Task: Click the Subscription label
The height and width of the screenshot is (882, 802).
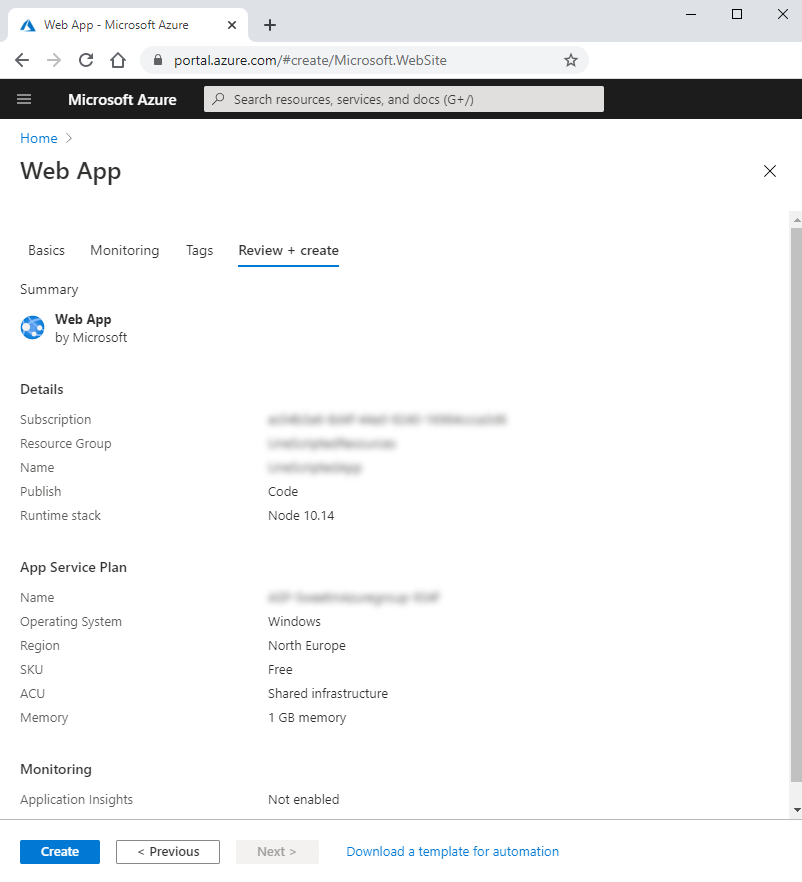Action: (56, 420)
